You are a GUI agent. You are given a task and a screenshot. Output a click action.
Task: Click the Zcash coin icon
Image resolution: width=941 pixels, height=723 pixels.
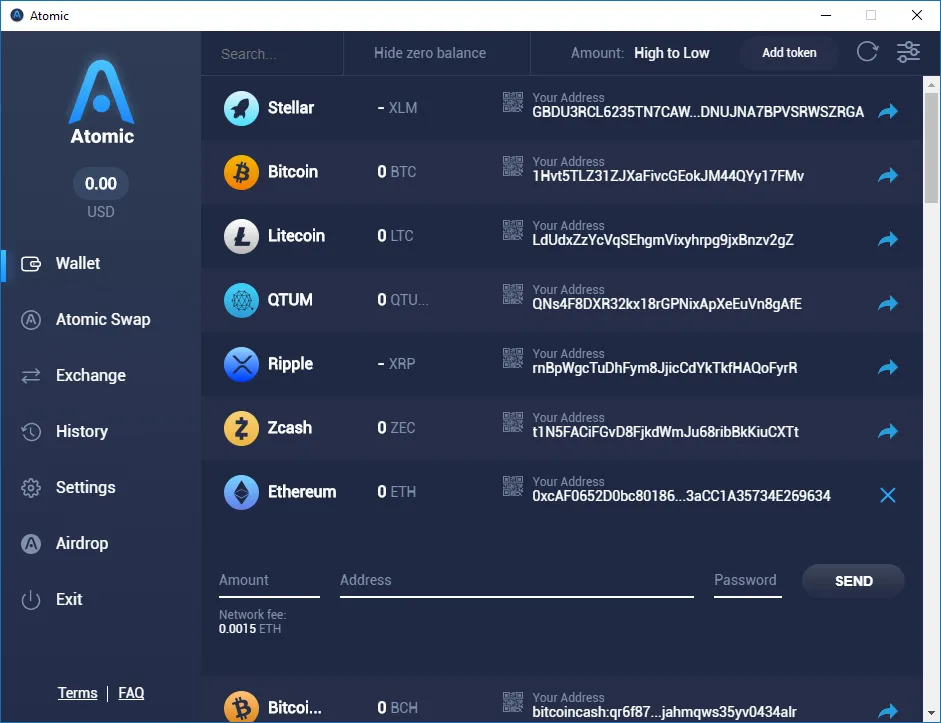tap(241, 428)
